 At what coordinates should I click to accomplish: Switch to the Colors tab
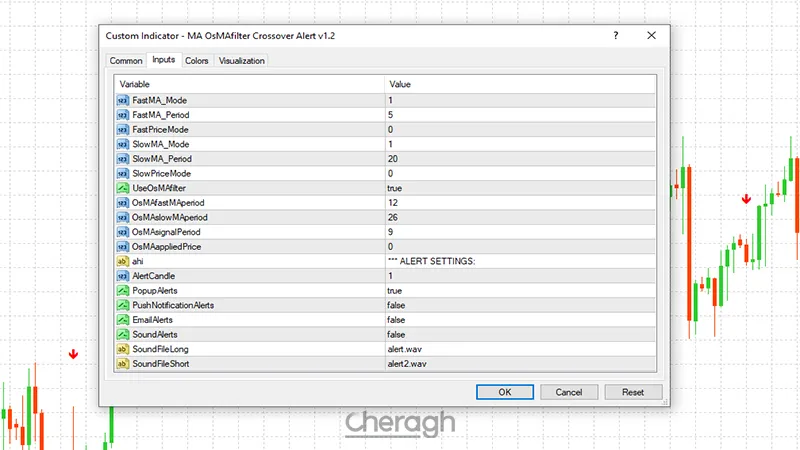click(x=197, y=61)
